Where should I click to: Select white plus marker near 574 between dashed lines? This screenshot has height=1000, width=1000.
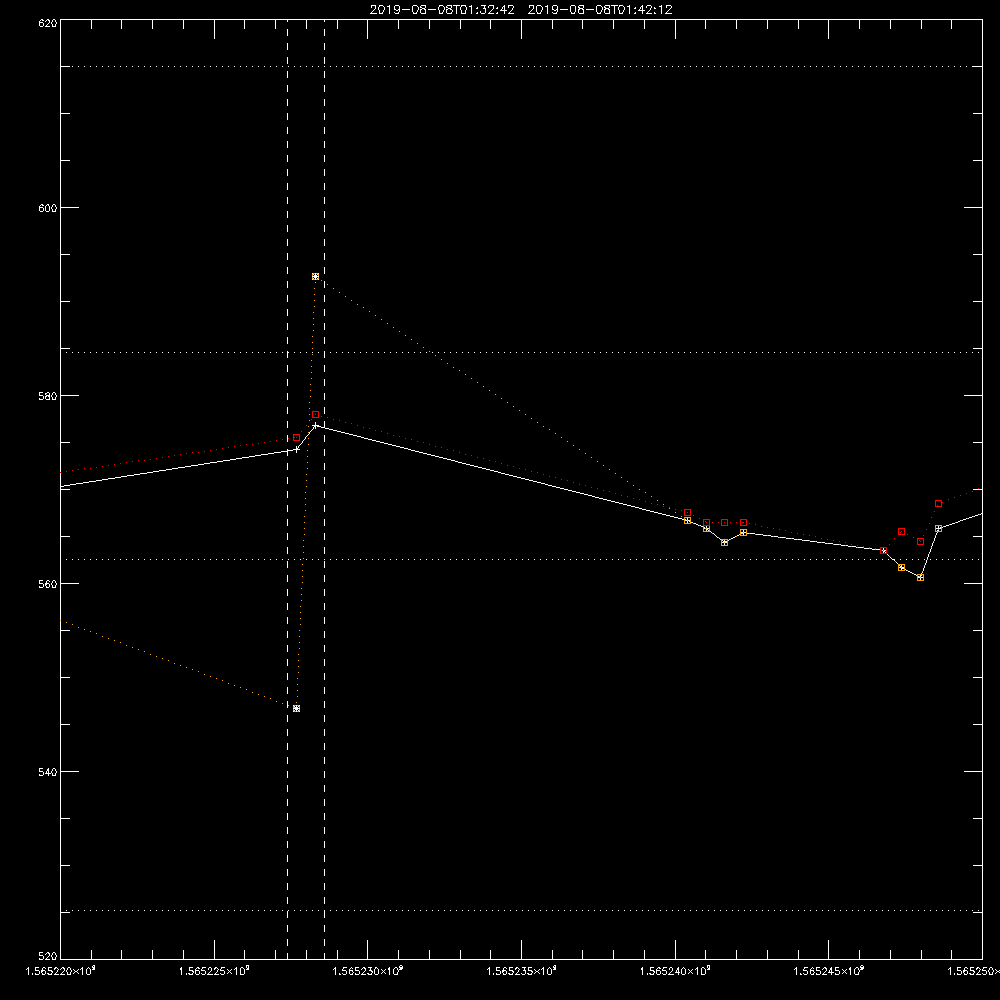click(297, 450)
